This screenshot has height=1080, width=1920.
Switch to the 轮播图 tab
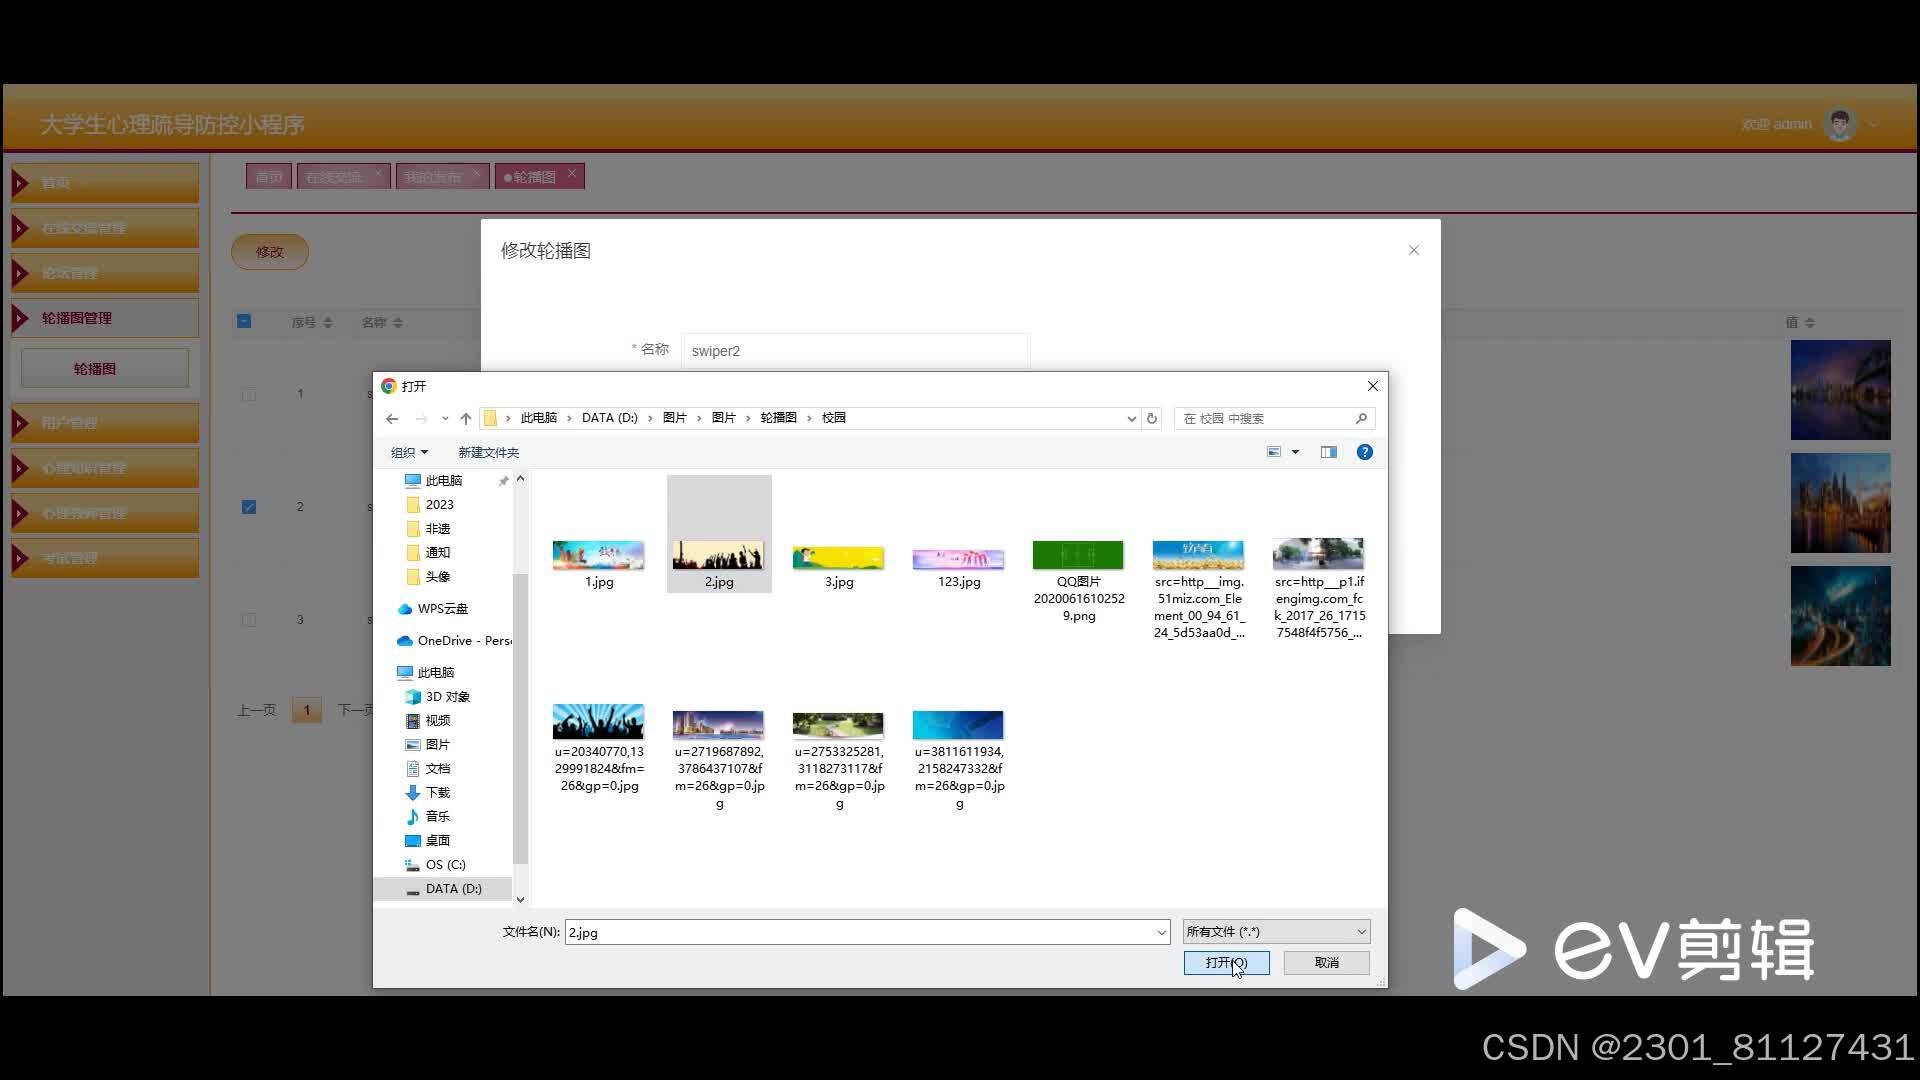(x=535, y=177)
